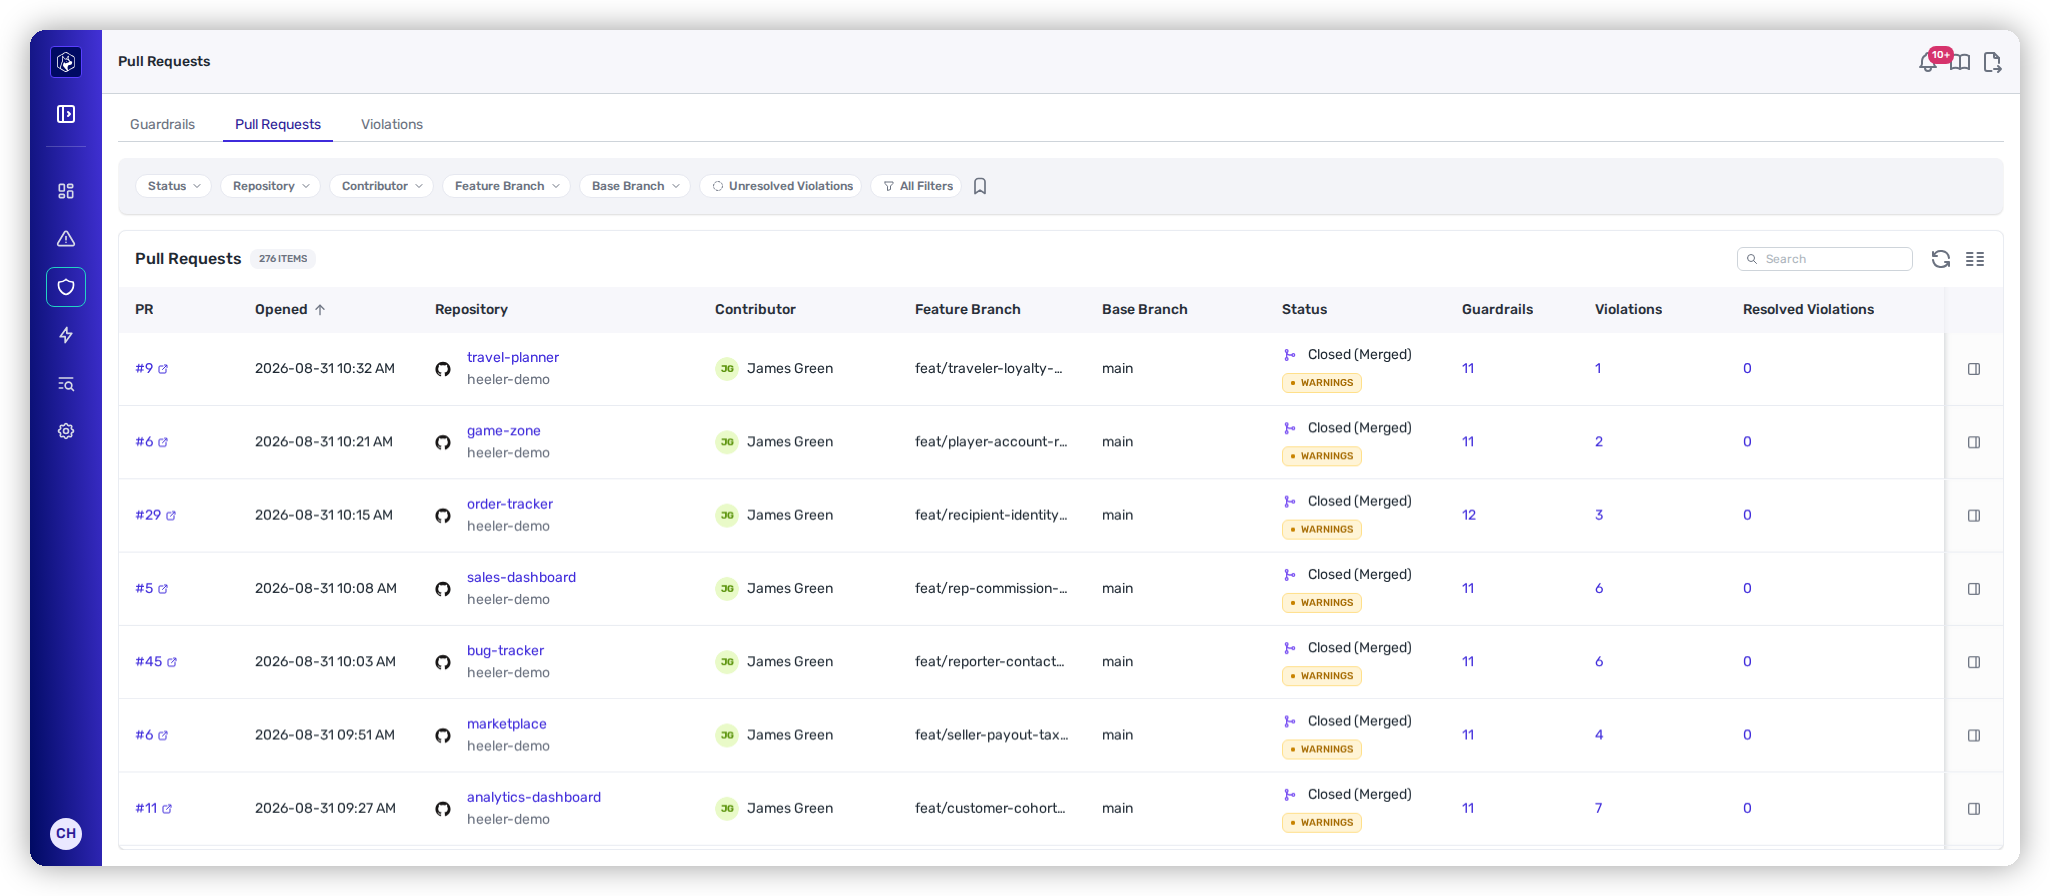Open the sales-dashboard repository link
This screenshot has height=896, width=2050.
[521, 577]
